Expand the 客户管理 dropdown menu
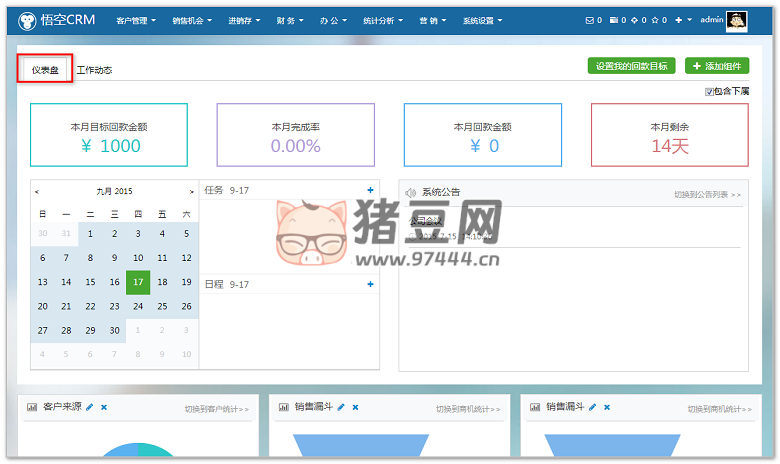Screen dimensions: 780x464 point(136,20)
